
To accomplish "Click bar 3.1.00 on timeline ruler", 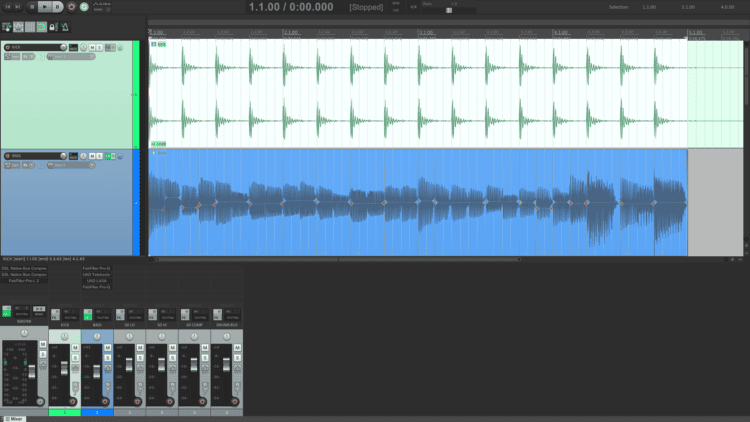I will (x=426, y=33).
